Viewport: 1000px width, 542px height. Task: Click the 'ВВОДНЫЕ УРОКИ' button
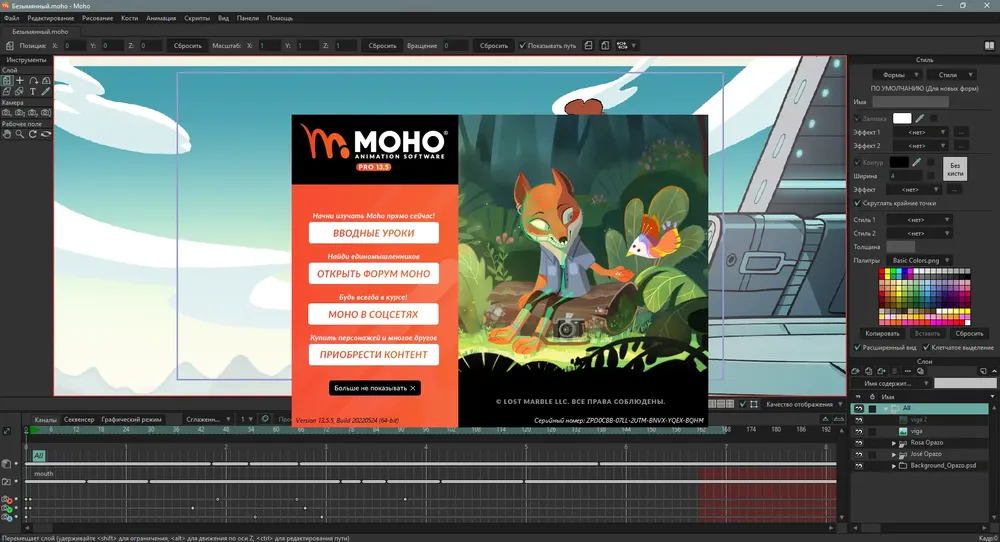coord(374,233)
